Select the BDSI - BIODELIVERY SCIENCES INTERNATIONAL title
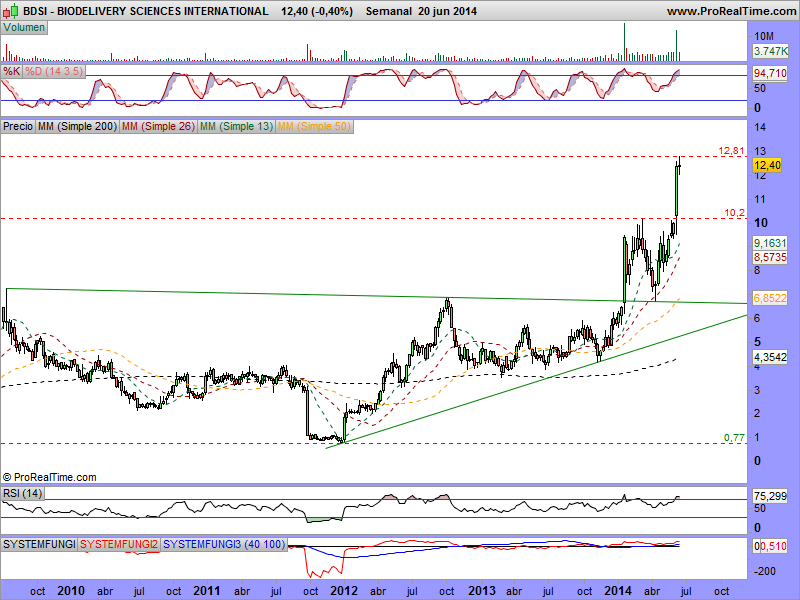The image size is (800, 600). tap(146, 11)
